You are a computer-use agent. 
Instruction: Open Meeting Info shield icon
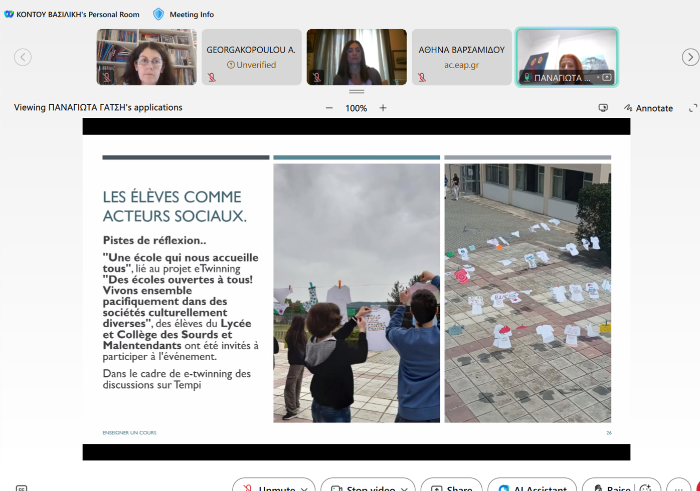pos(158,14)
